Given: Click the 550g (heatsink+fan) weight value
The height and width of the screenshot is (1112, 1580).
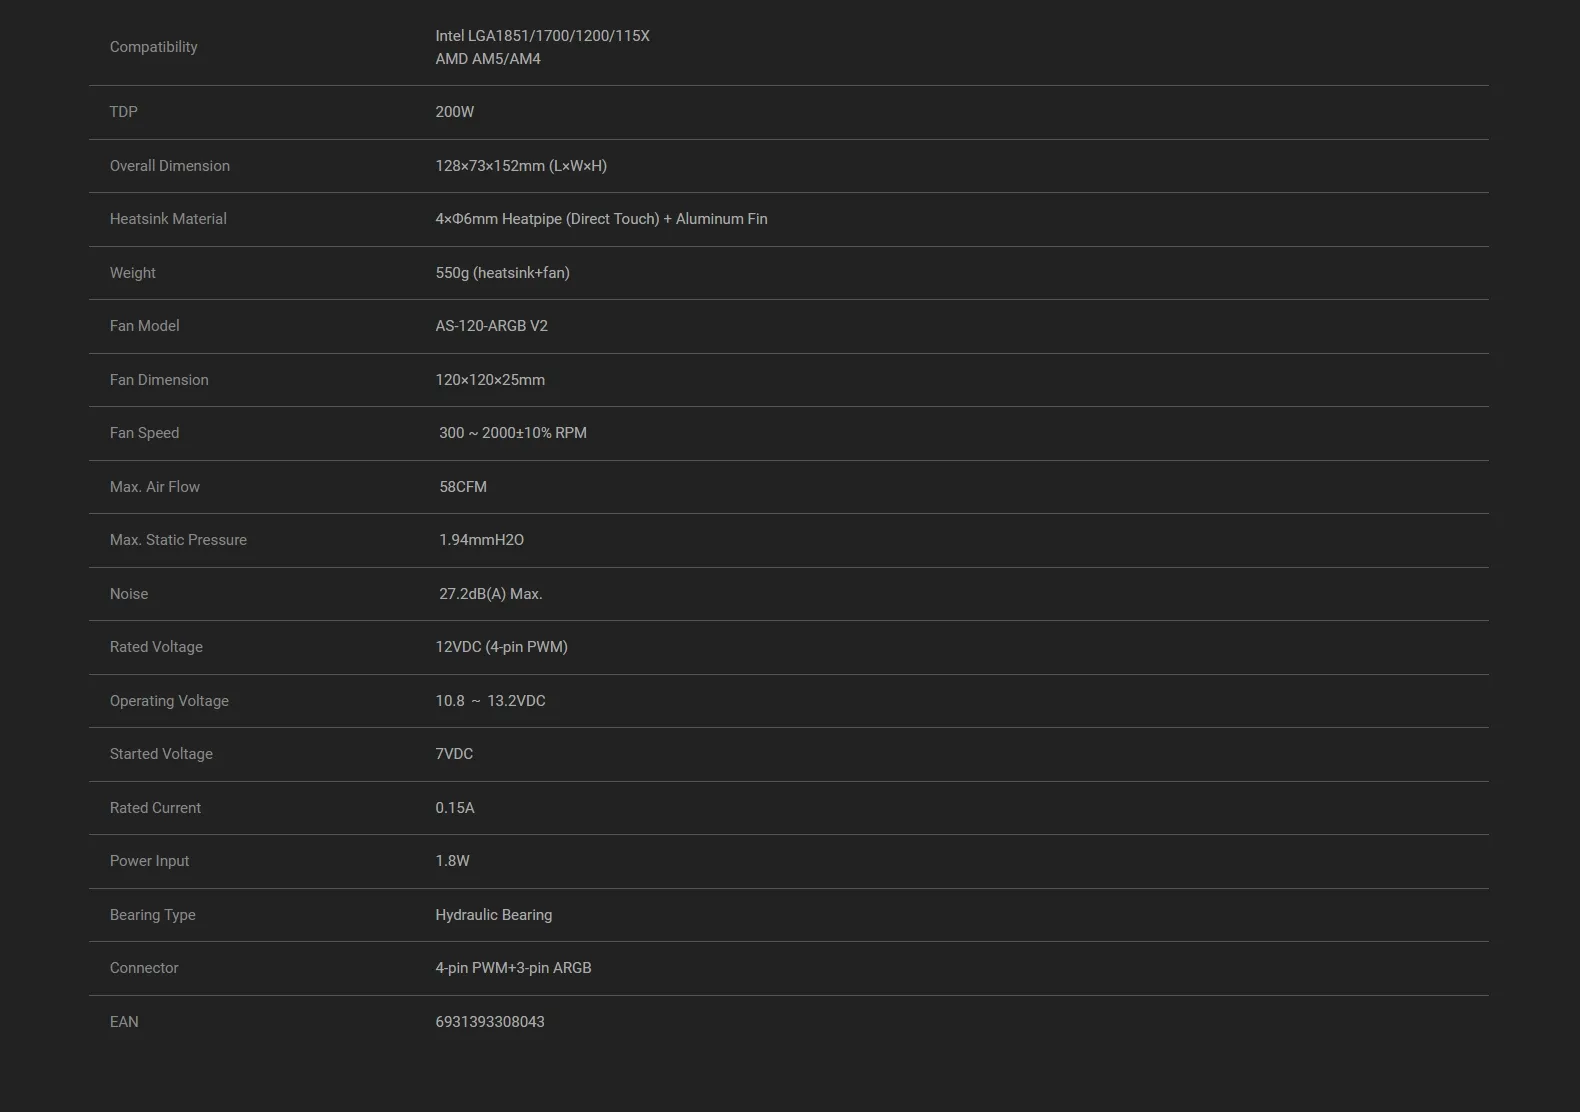Looking at the screenshot, I should pos(502,273).
